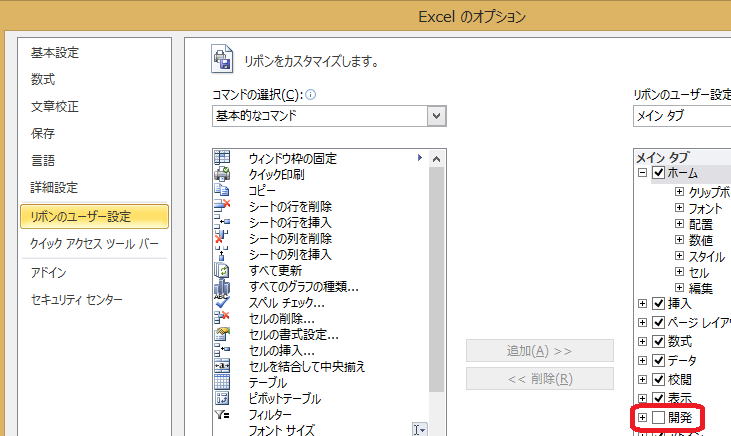Screen dimensions: 731x436
Task: Open セキュリティ センター category
Action: coord(76,299)
